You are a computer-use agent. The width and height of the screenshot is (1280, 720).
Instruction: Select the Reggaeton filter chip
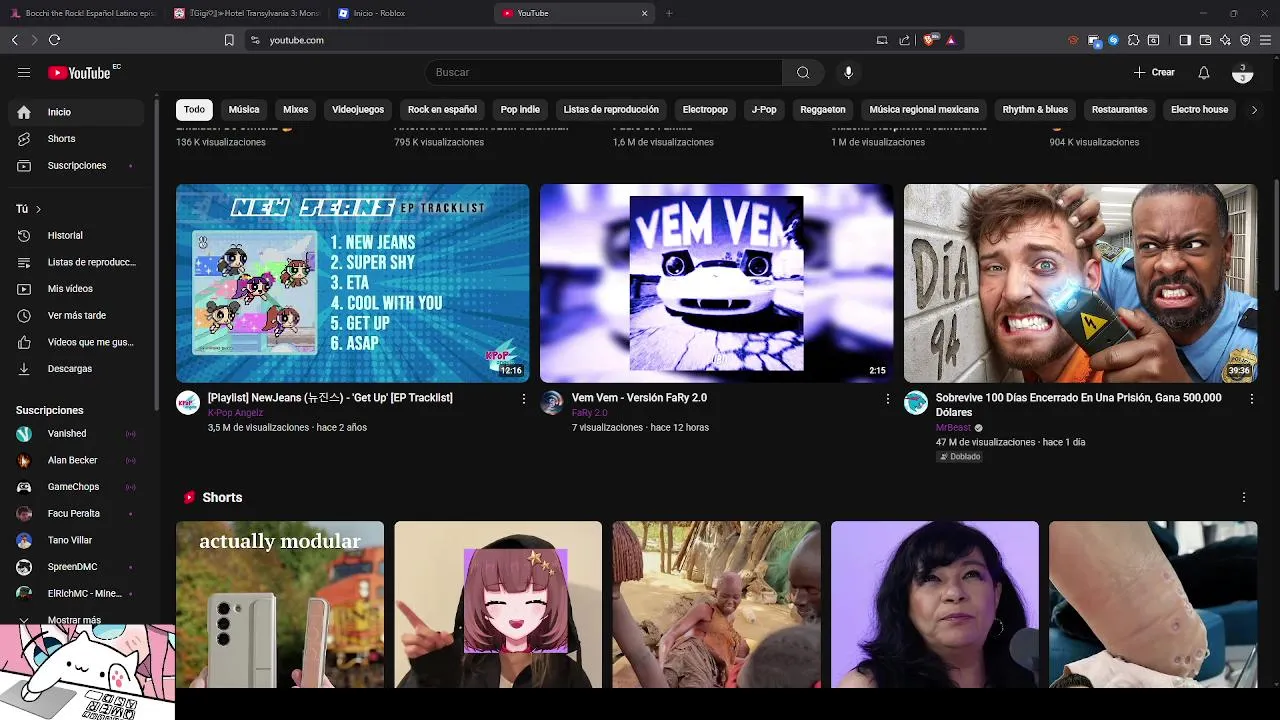(823, 109)
